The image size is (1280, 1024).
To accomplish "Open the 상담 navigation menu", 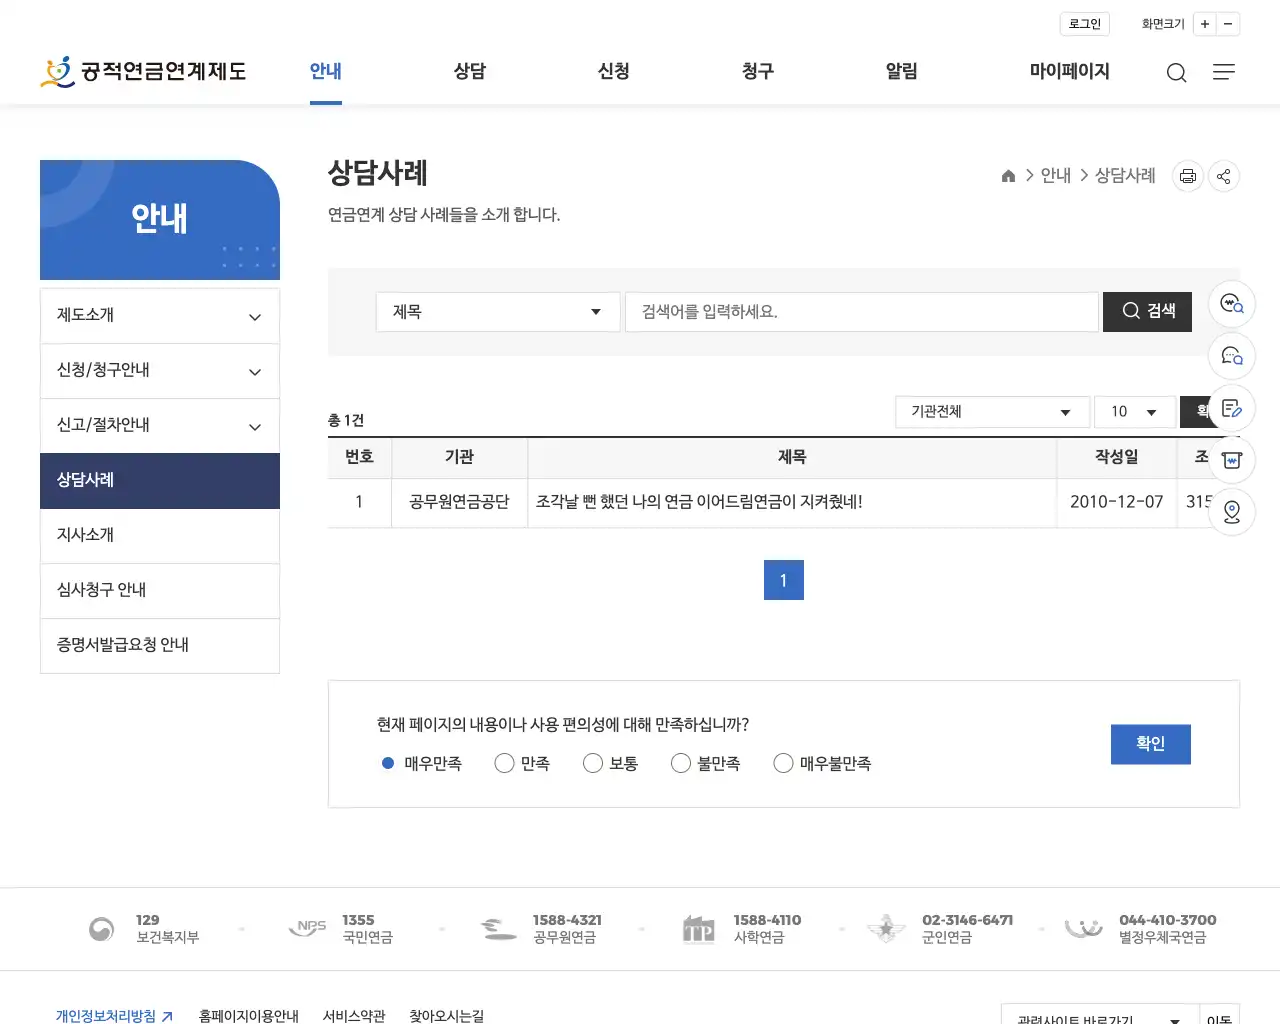I will [469, 71].
